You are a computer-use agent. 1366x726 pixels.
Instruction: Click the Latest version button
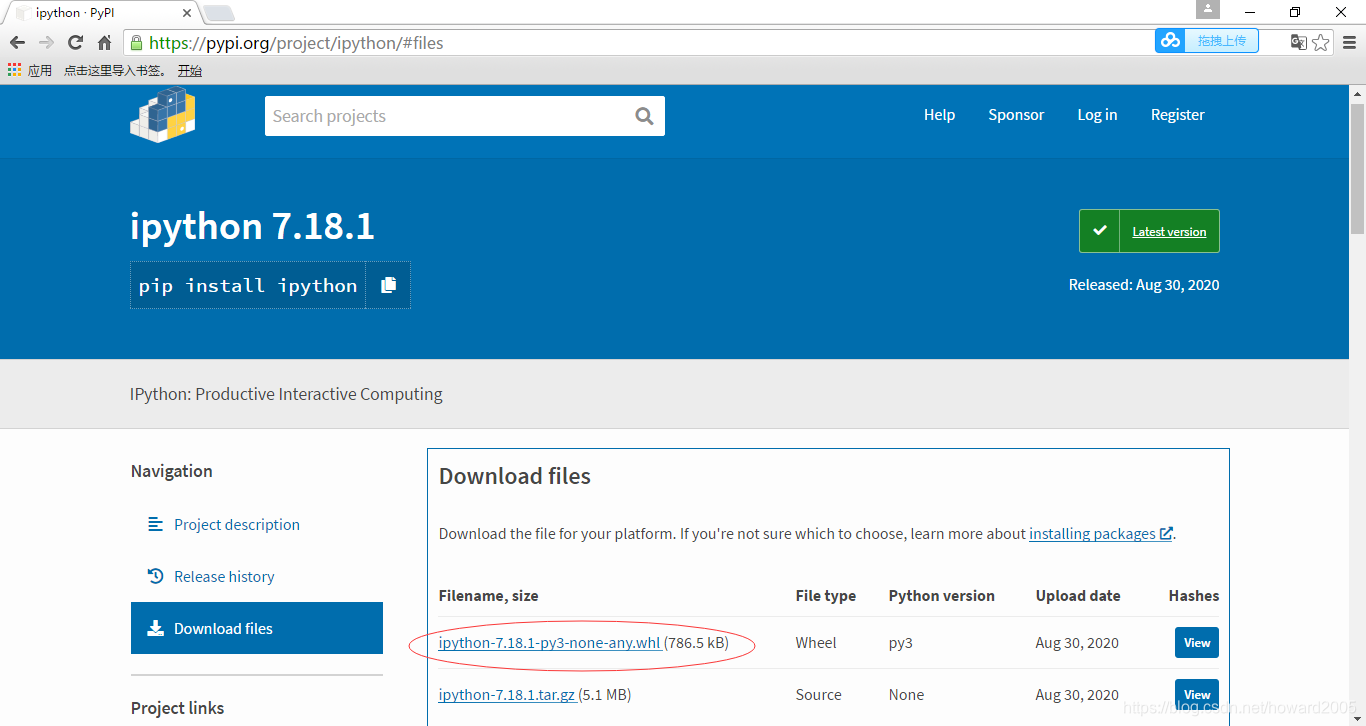(1149, 231)
